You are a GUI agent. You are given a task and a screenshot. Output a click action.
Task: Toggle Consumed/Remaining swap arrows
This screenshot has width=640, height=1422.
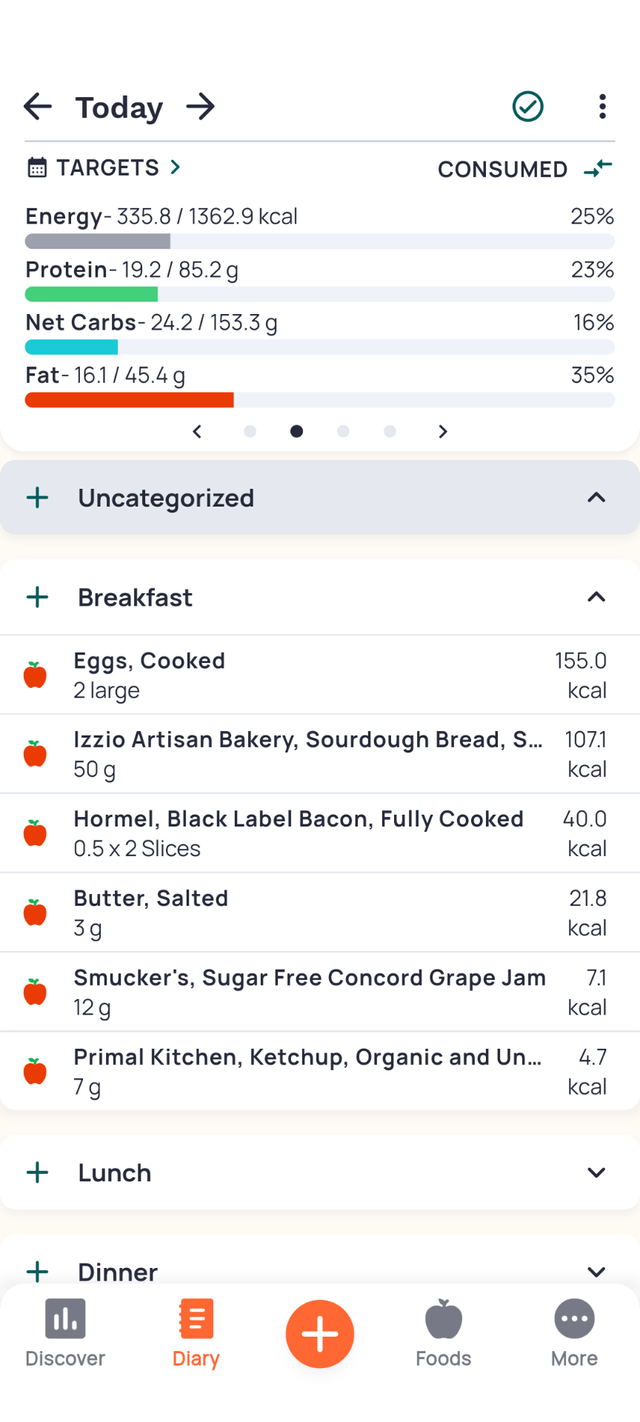[598, 169]
